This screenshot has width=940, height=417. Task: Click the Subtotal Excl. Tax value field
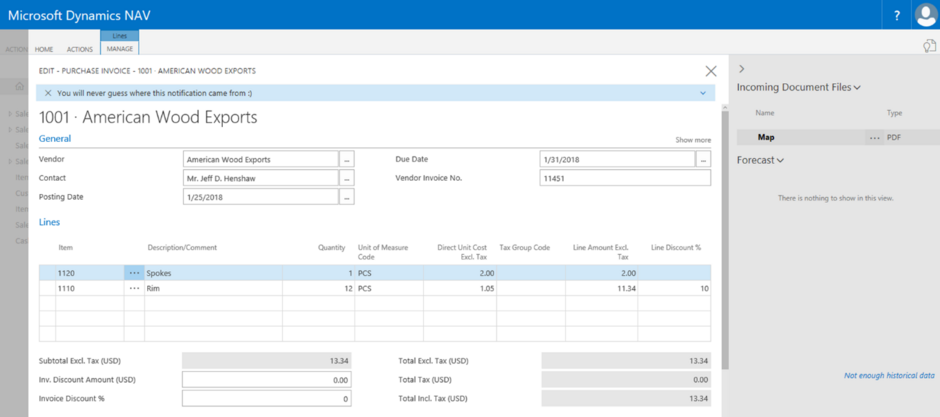pyautogui.click(x=267, y=361)
